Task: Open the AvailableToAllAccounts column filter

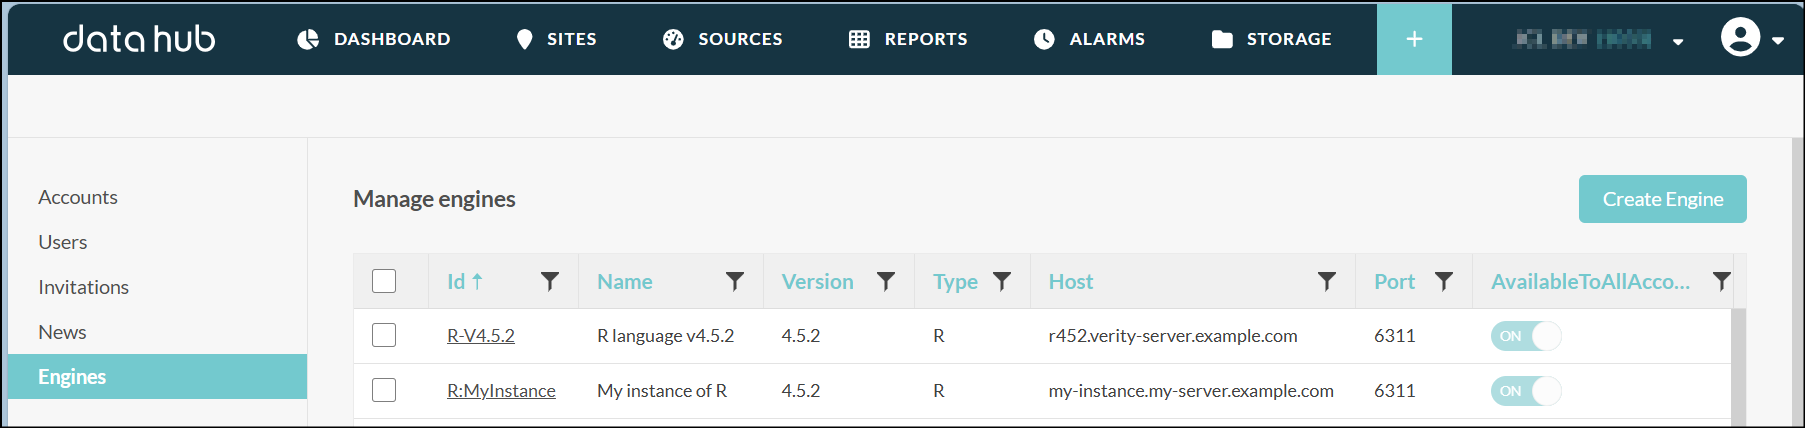Action: click(1721, 282)
